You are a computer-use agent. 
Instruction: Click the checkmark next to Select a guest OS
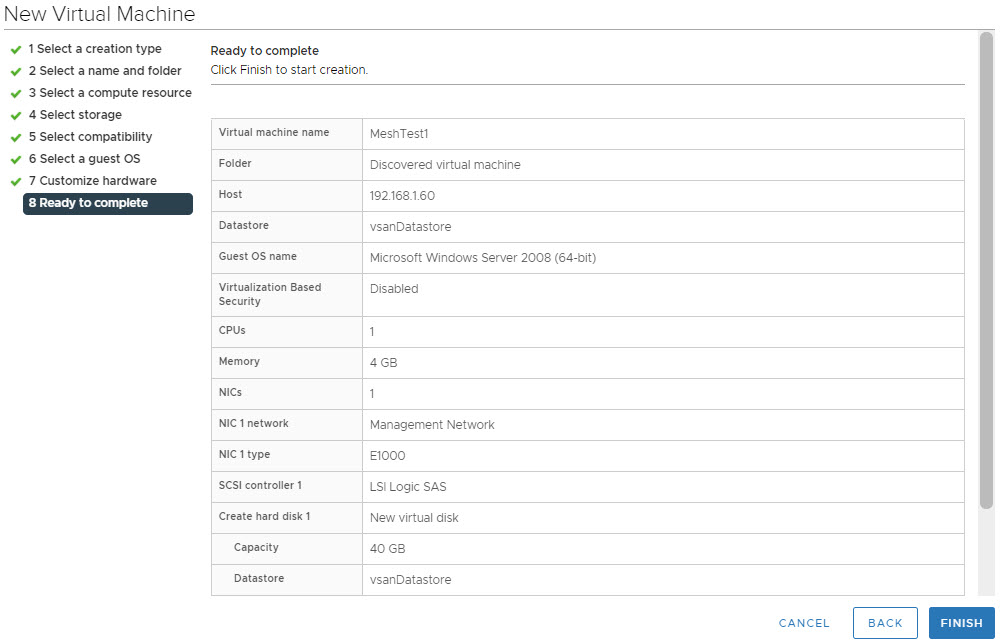click(x=16, y=159)
